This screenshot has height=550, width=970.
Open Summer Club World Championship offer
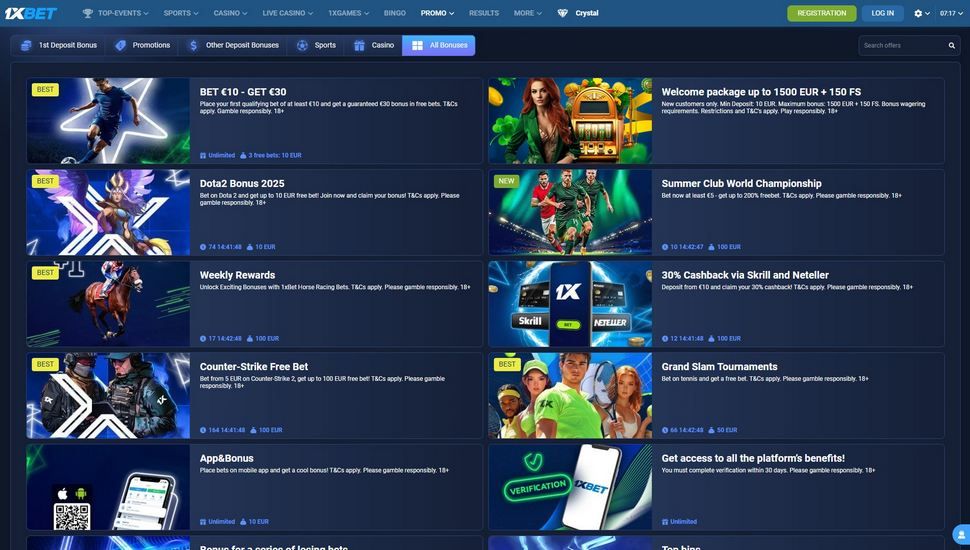741,183
